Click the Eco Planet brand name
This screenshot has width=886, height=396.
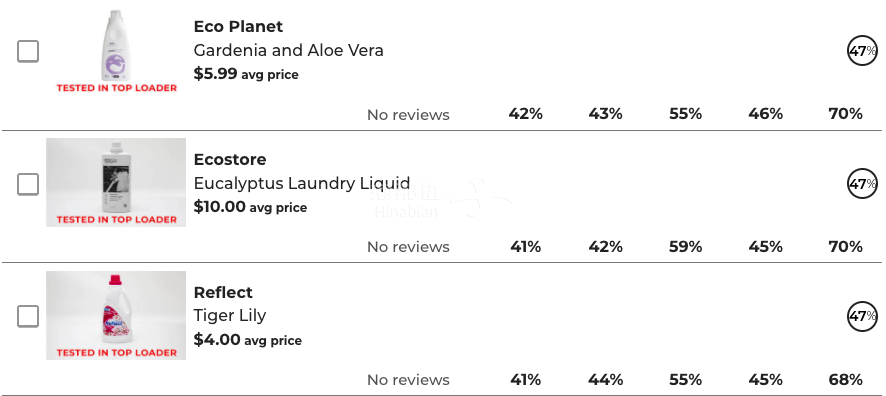(x=238, y=27)
